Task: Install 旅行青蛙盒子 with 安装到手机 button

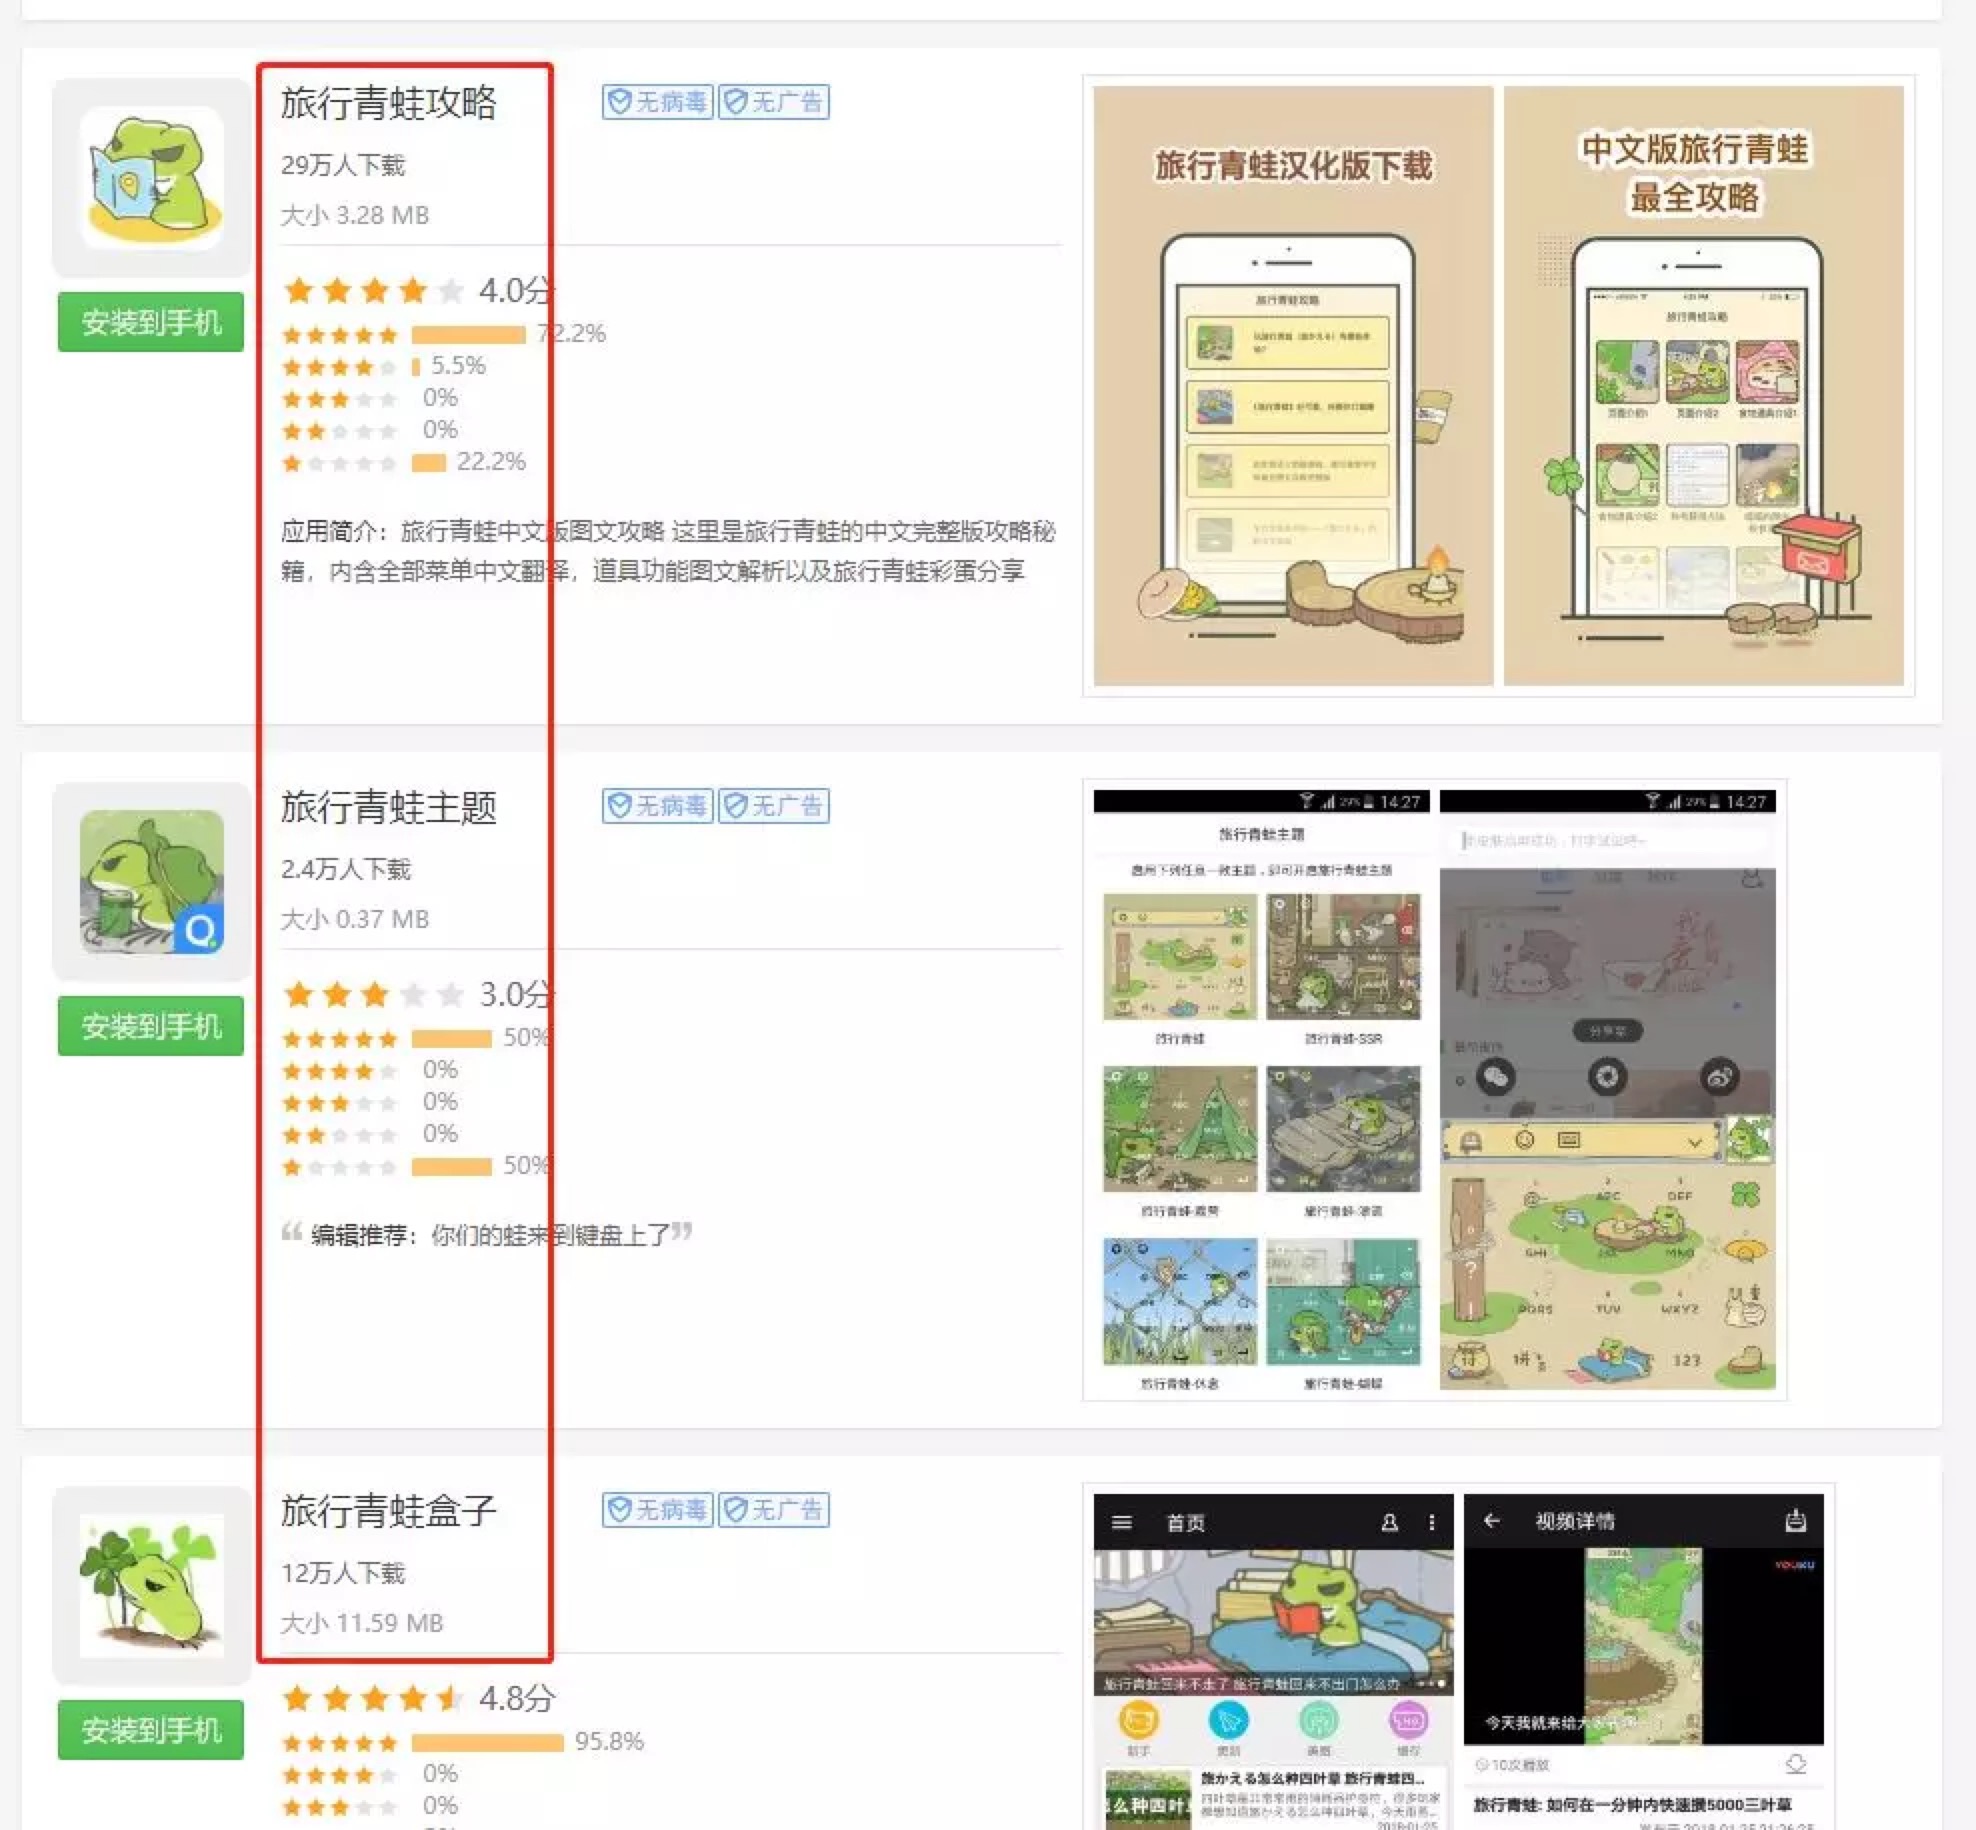Action: pyautogui.click(x=151, y=1730)
